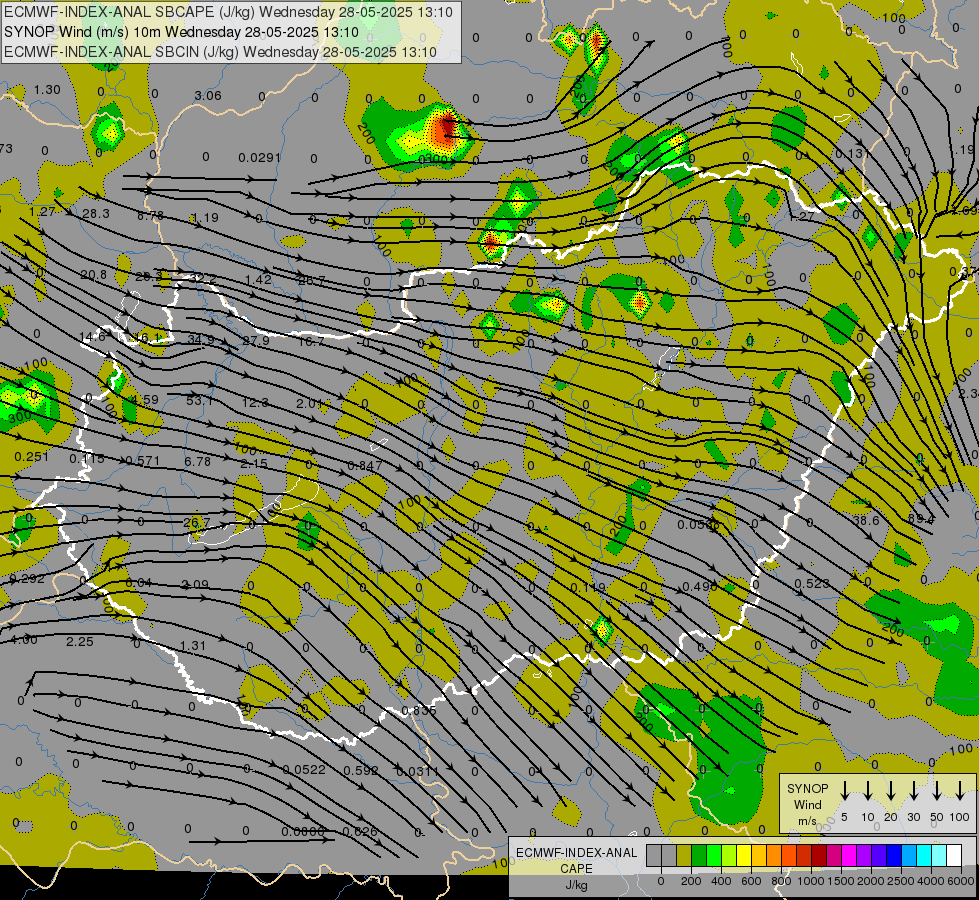Select the pure blue swatch in CAPE legend

coord(893,856)
